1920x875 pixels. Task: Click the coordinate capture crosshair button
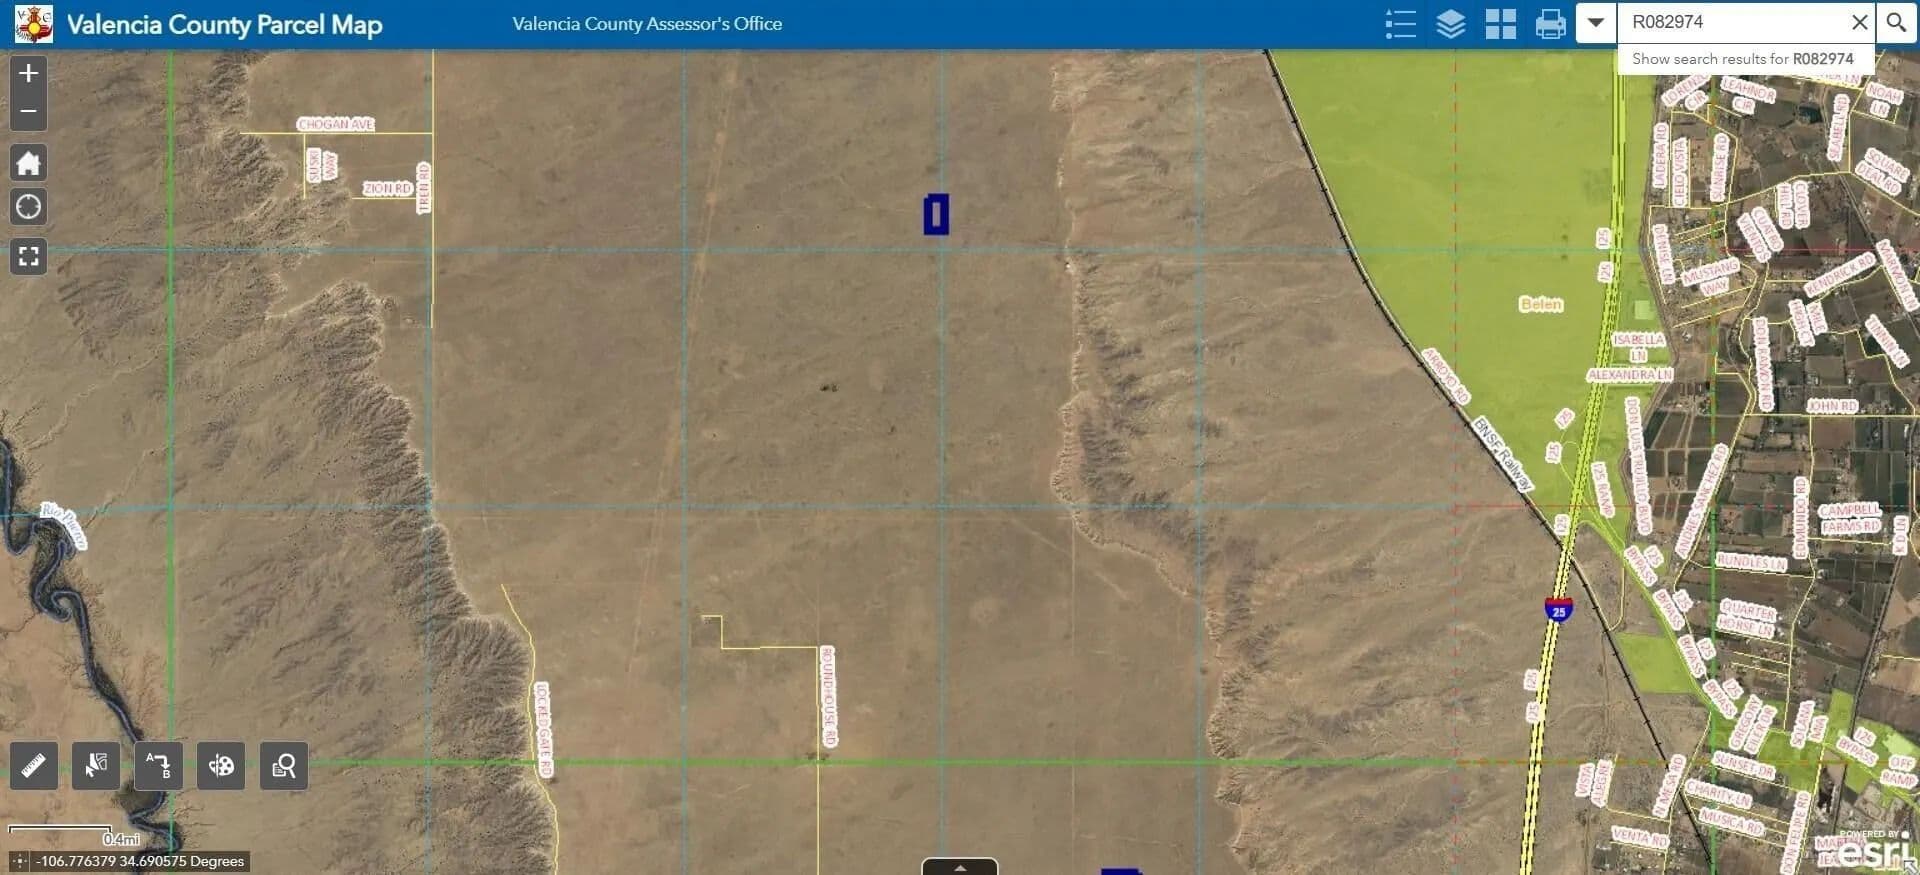pyautogui.click(x=19, y=861)
